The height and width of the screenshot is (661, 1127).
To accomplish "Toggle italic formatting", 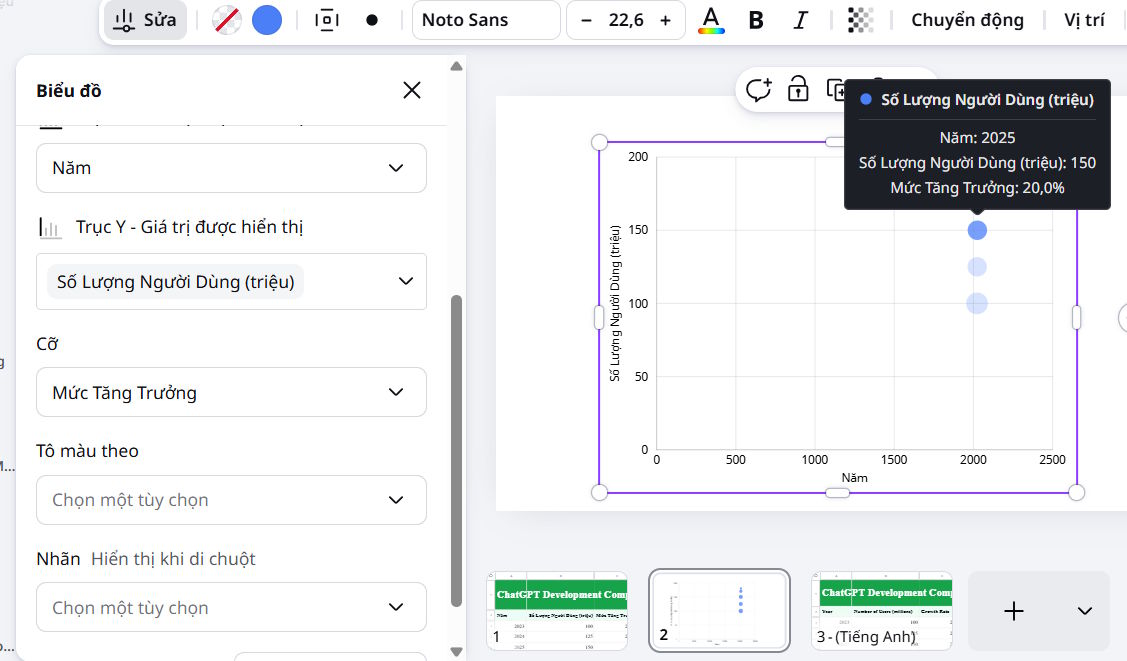I will click(x=800, y=19).
